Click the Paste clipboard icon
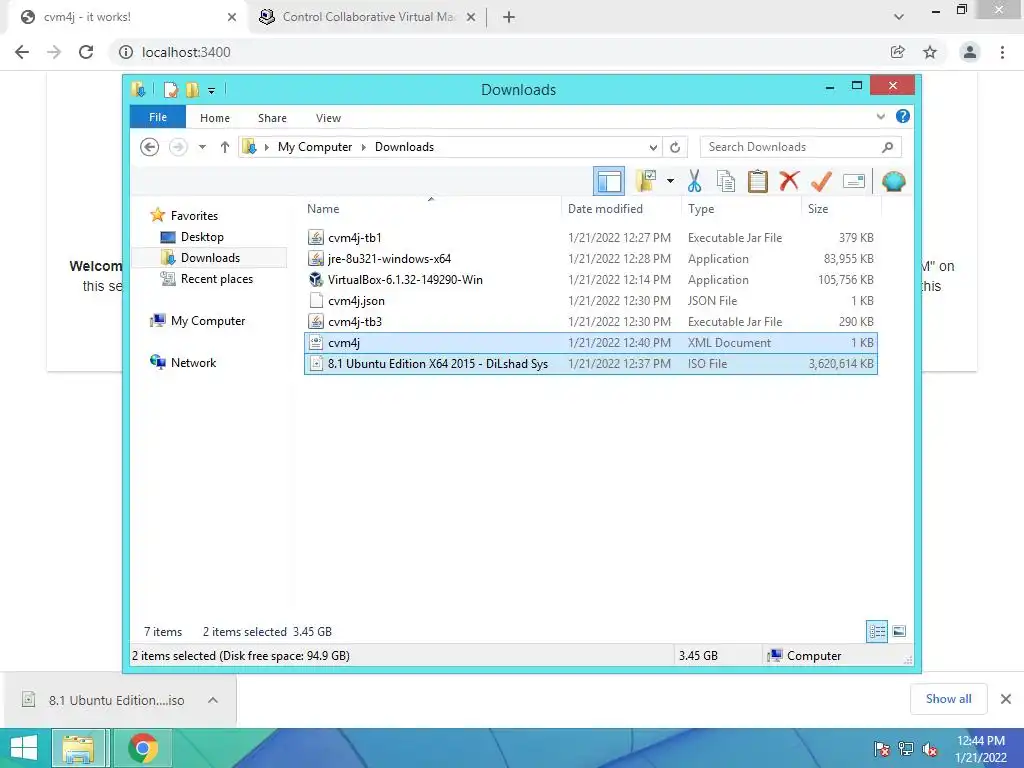The width and height of the screenshot is (1024, 768). 758,181
